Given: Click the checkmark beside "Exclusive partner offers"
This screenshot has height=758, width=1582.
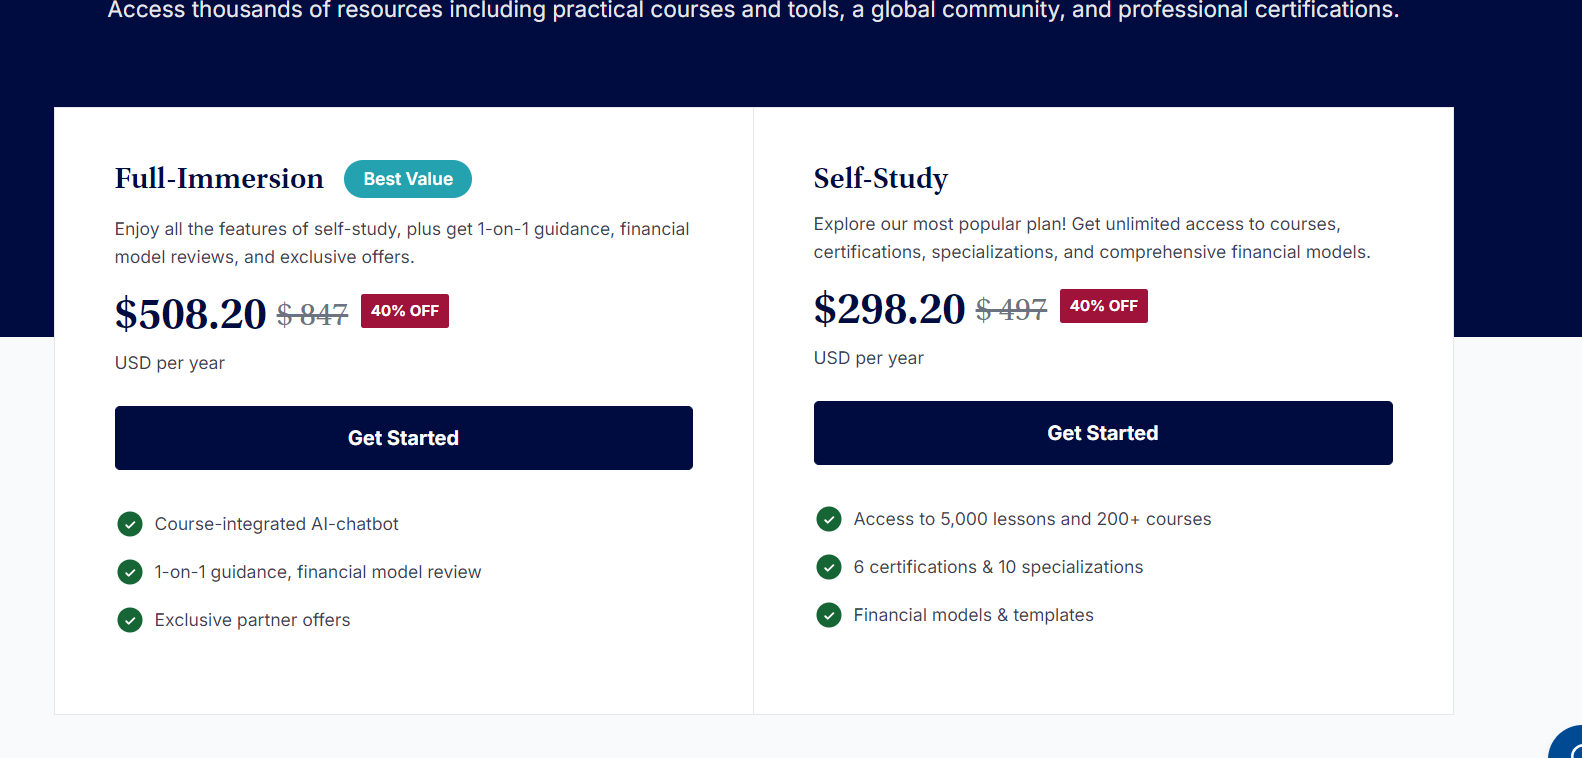Looking at the screenshot, I should point(130,620).
